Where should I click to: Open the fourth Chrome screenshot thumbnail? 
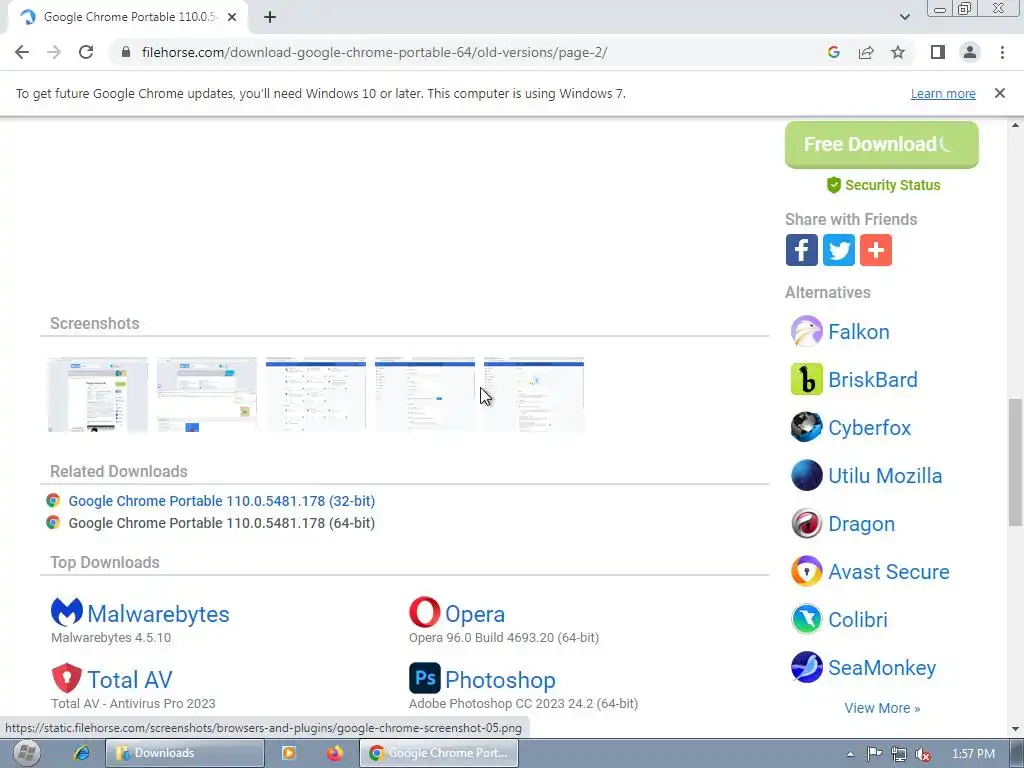(425, 394)
